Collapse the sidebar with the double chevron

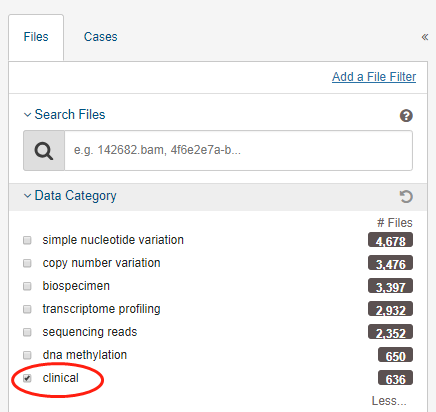coord(425,37)
